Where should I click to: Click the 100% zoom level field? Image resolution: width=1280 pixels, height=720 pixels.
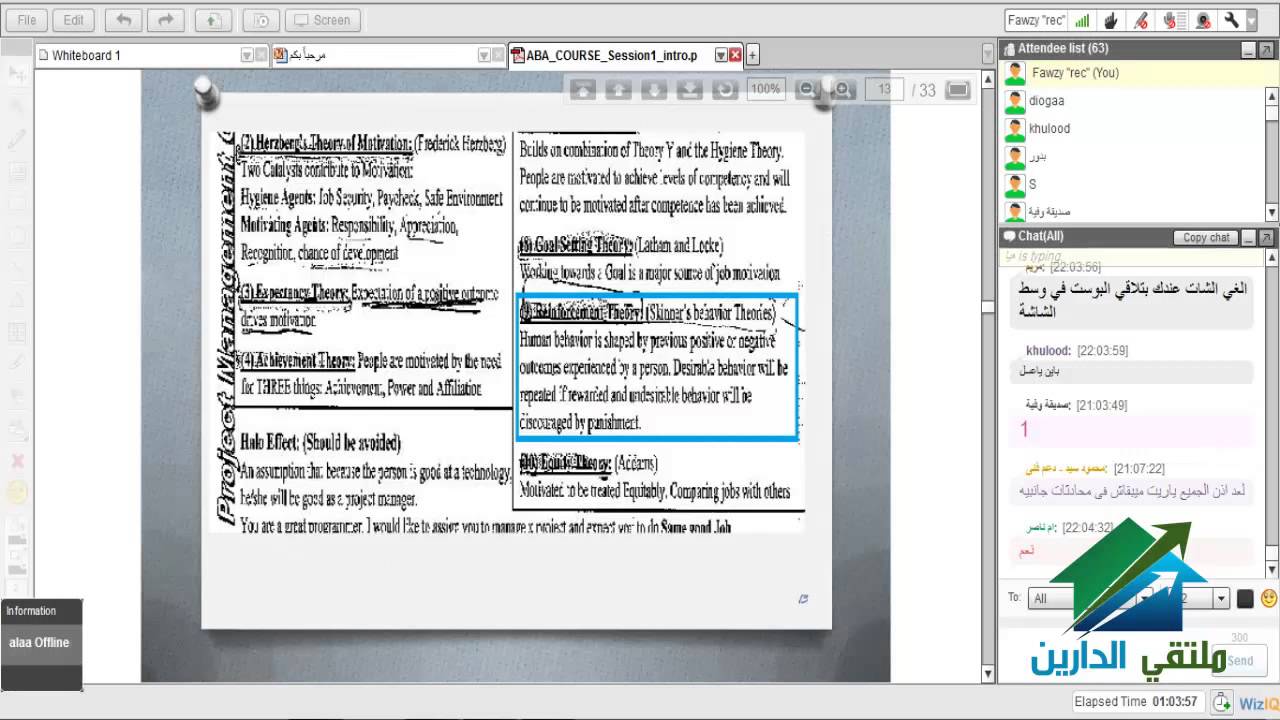766,90
